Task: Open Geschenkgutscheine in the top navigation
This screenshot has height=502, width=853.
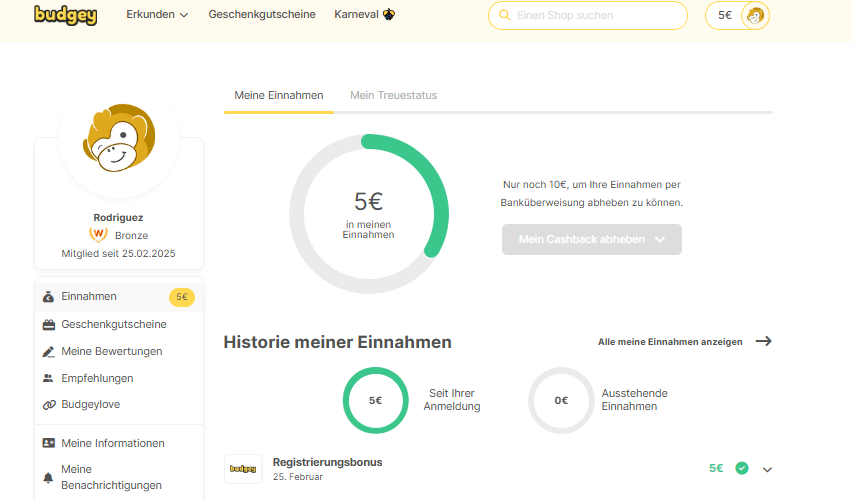Action: click(262, 15)
